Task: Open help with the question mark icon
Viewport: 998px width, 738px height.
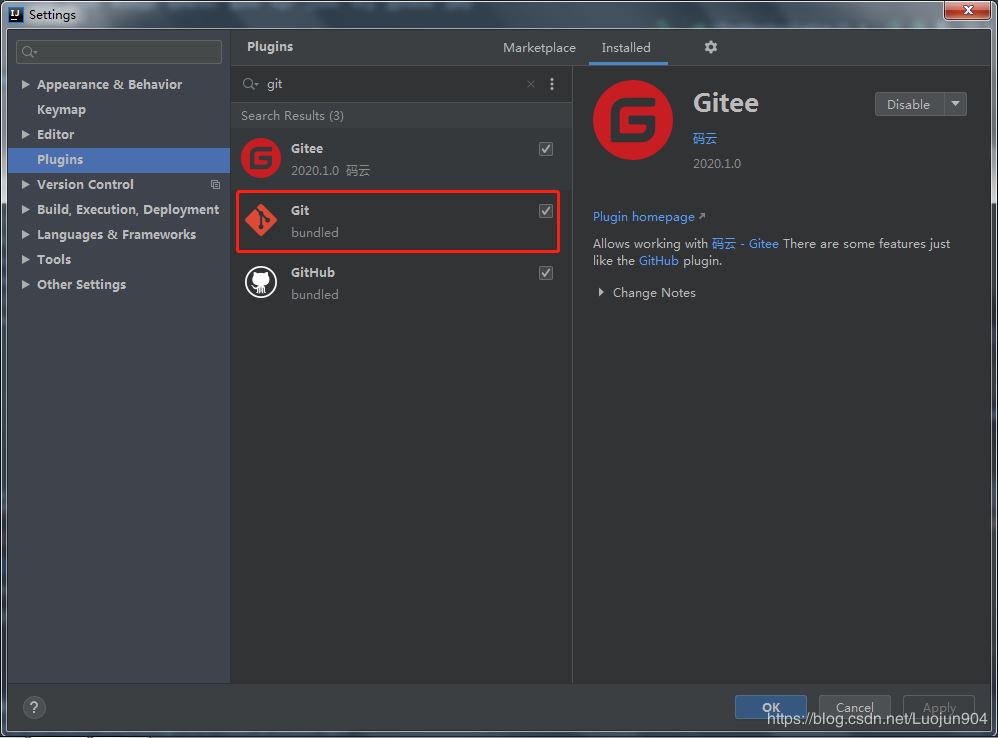Action: coord(34,707)
